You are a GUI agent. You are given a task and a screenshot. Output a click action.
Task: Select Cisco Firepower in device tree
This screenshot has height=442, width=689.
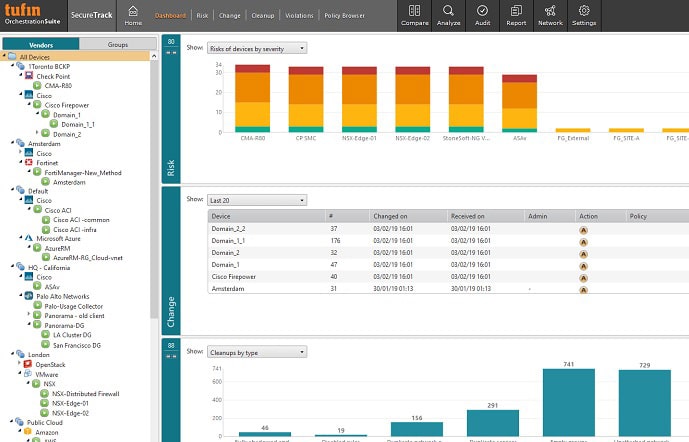click(x=67, y=105)
